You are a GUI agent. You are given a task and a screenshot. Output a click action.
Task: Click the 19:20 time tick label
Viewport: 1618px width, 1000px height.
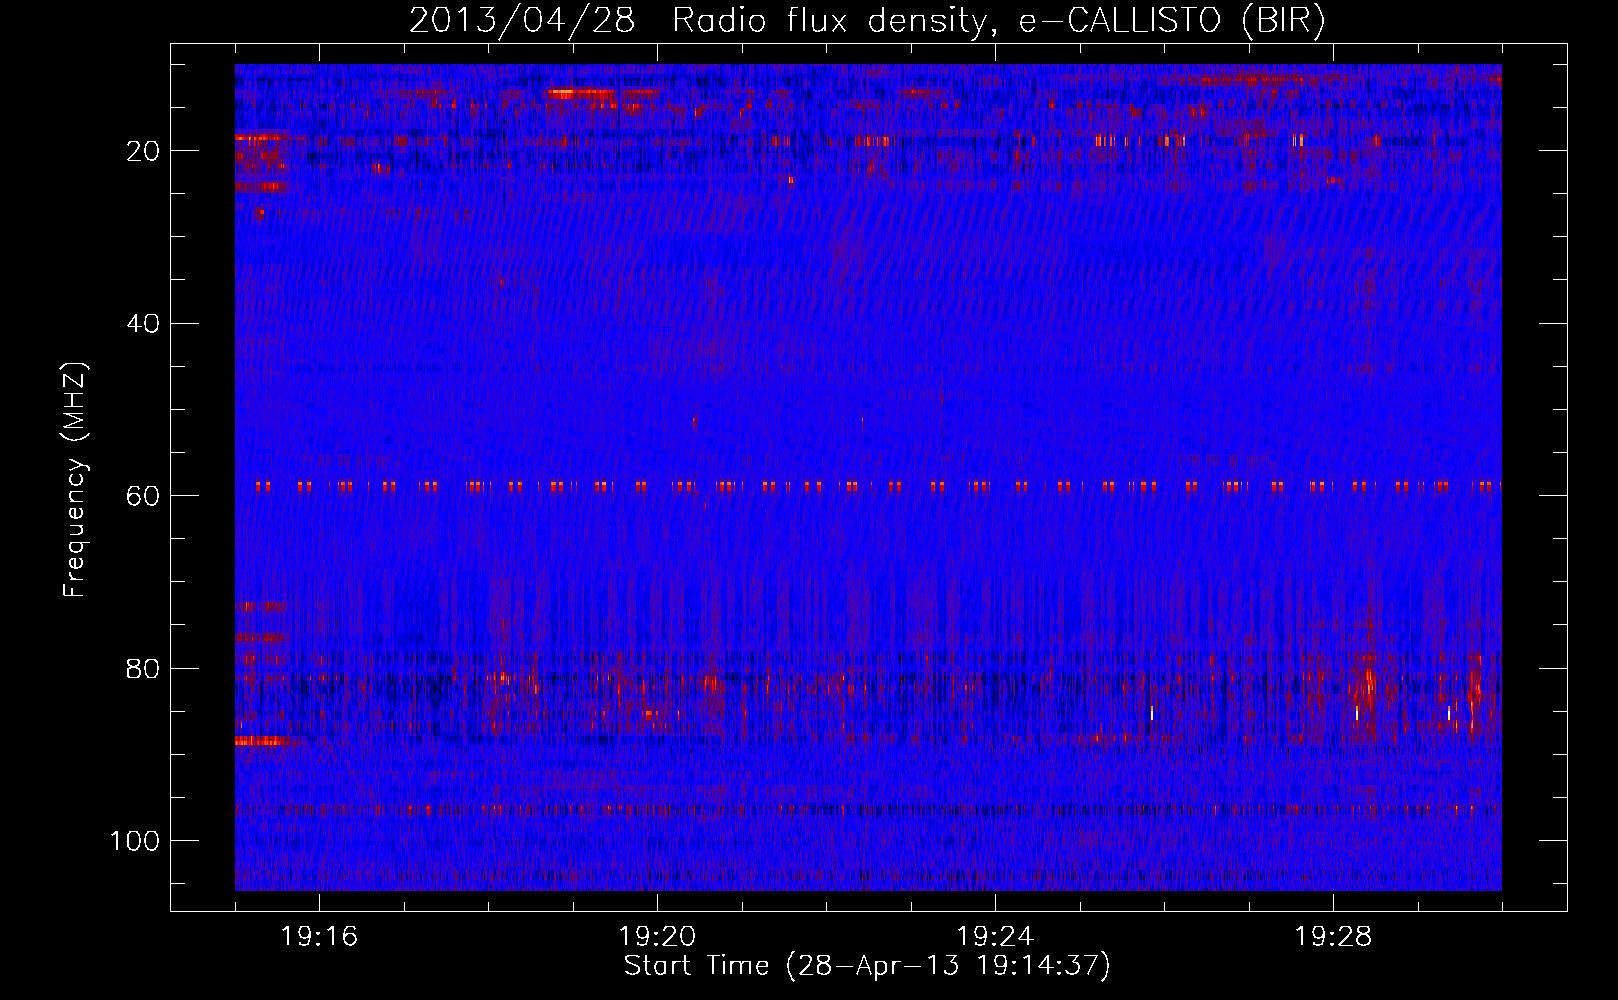tap(657, 937)
